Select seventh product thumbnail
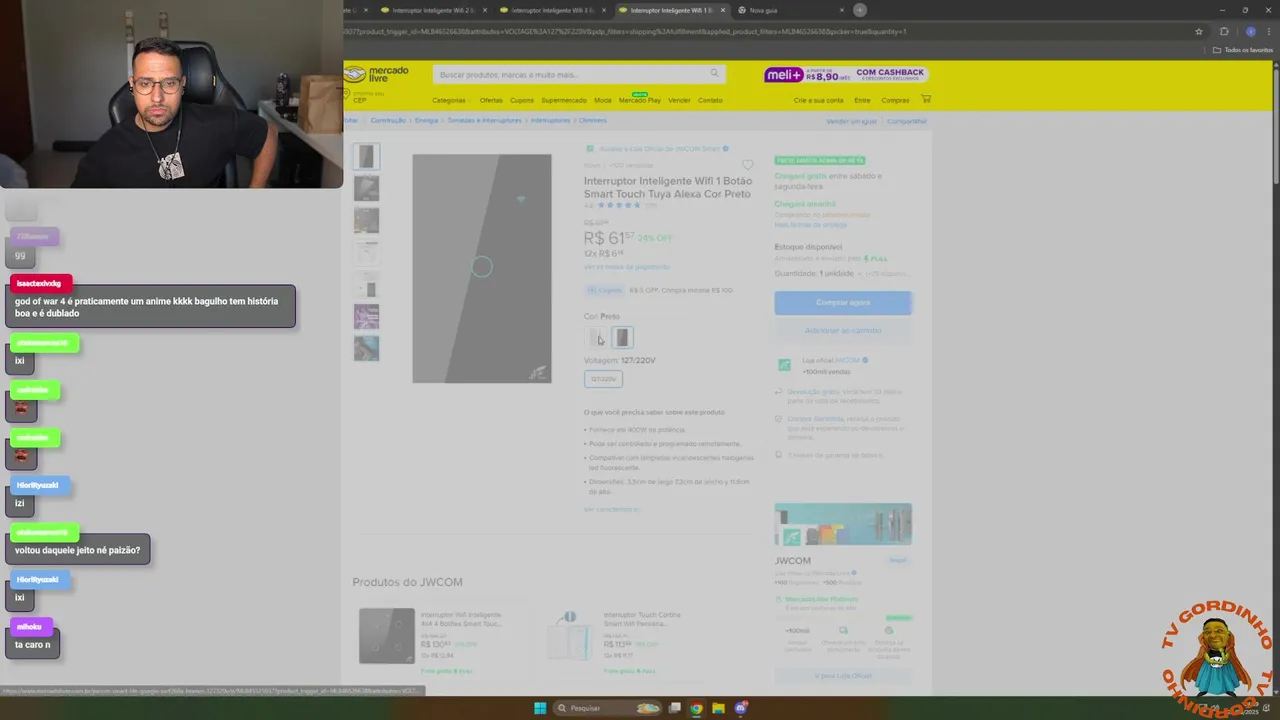This screenshot has height=720, width=1280. (x=366, y=348)
